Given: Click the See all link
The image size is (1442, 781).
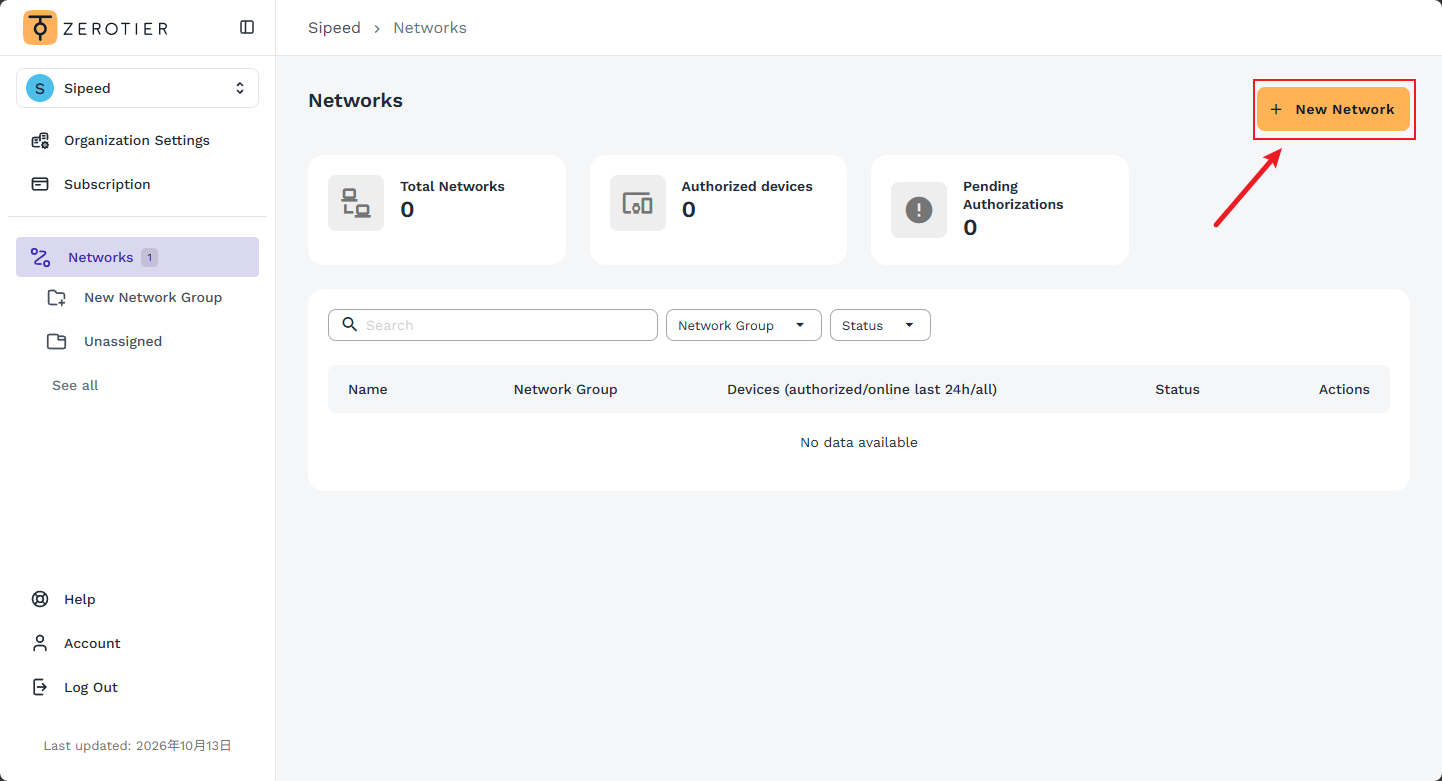Looking at the screenshot, I should [75, 385].
